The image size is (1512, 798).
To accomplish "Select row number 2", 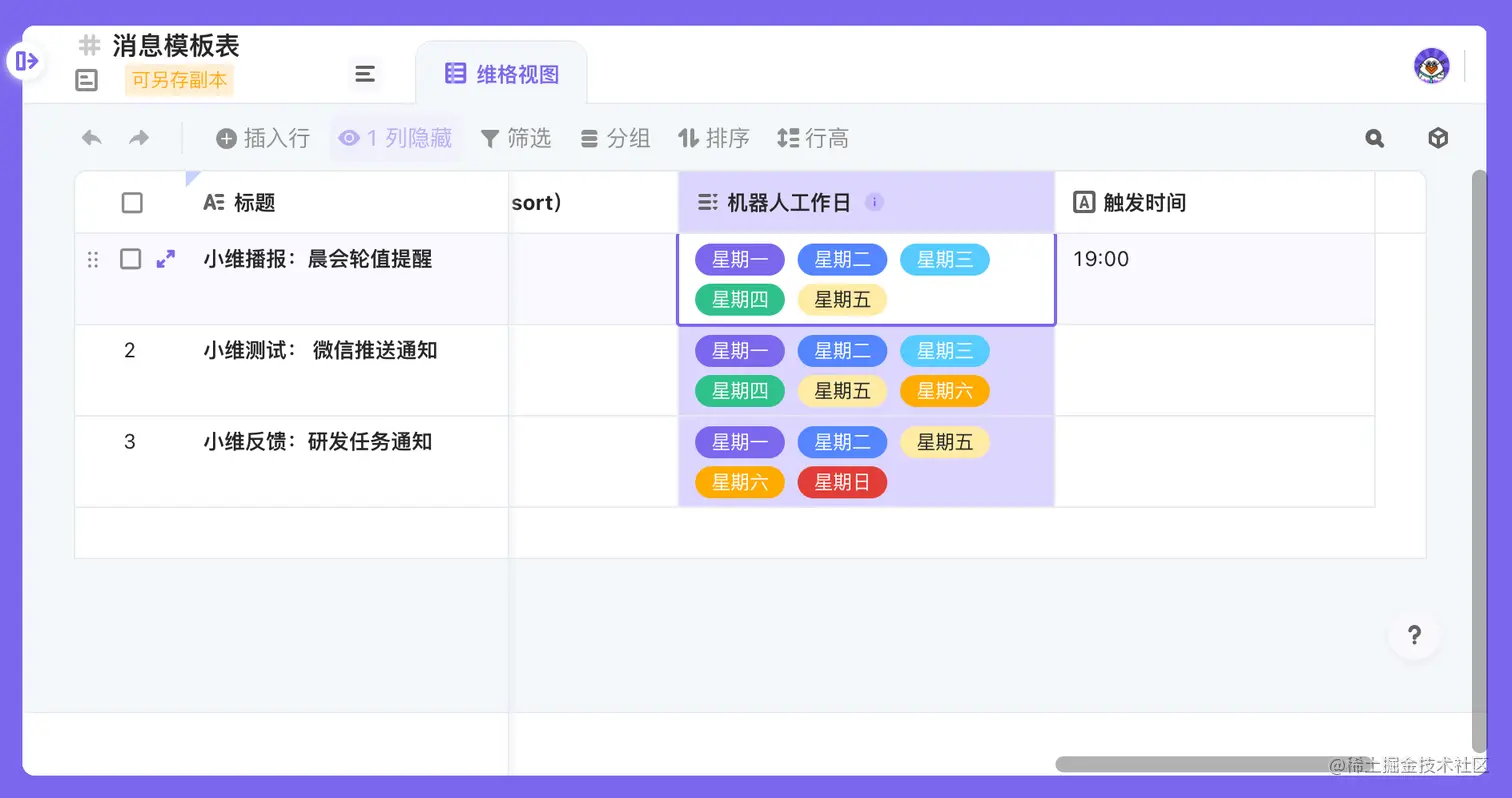I will pos(130,351).
